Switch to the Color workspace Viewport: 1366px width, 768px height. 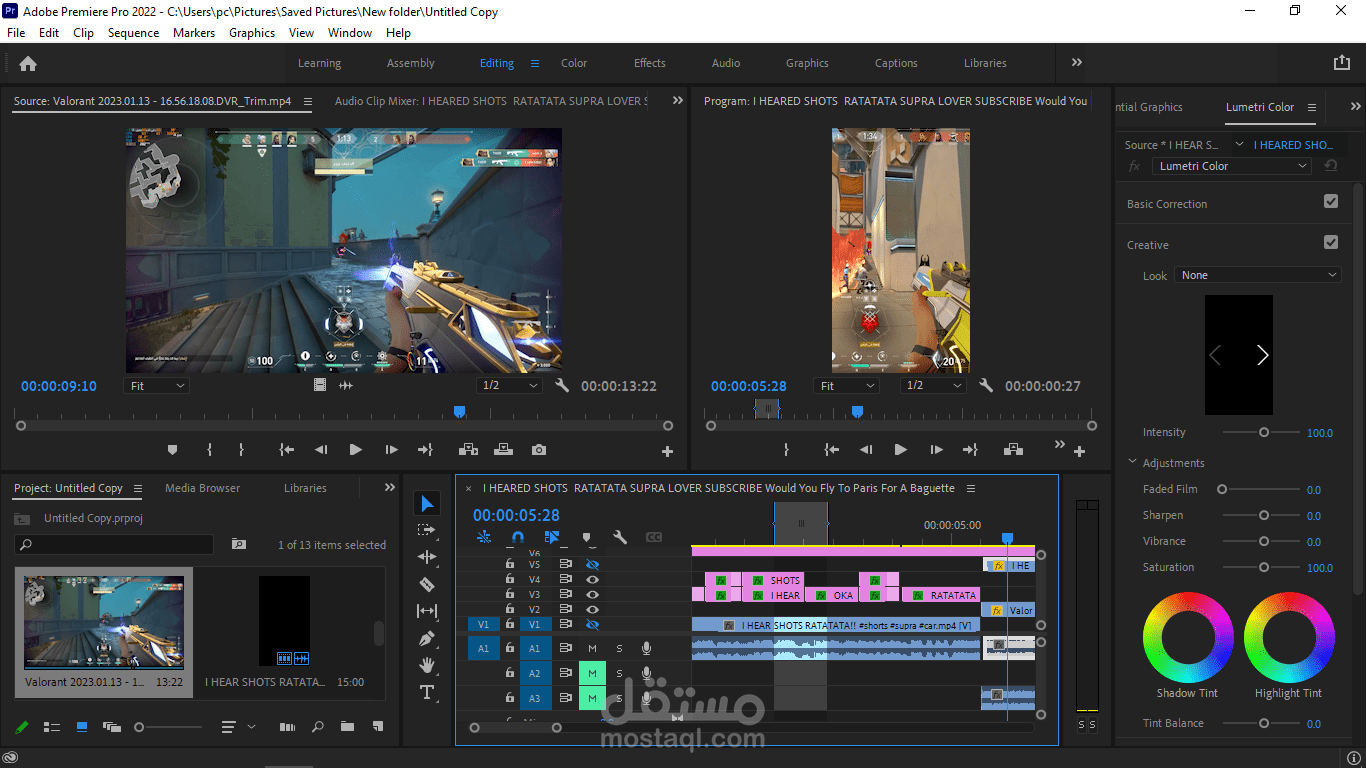tap(574, 63)
